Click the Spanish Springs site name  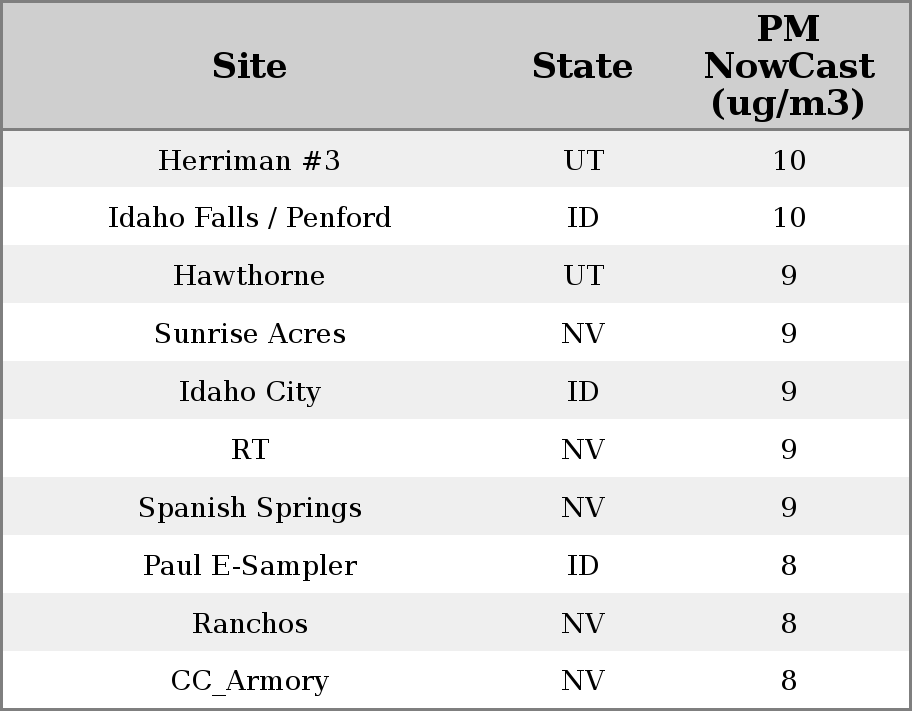pos(249,508)
